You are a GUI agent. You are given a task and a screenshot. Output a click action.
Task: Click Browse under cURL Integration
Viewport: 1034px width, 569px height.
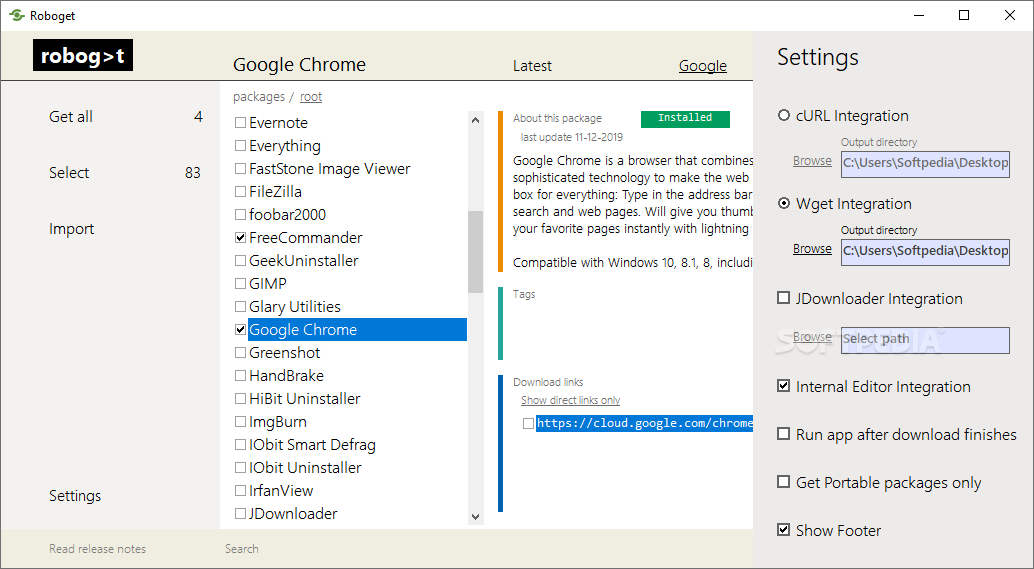pos(812,161)
